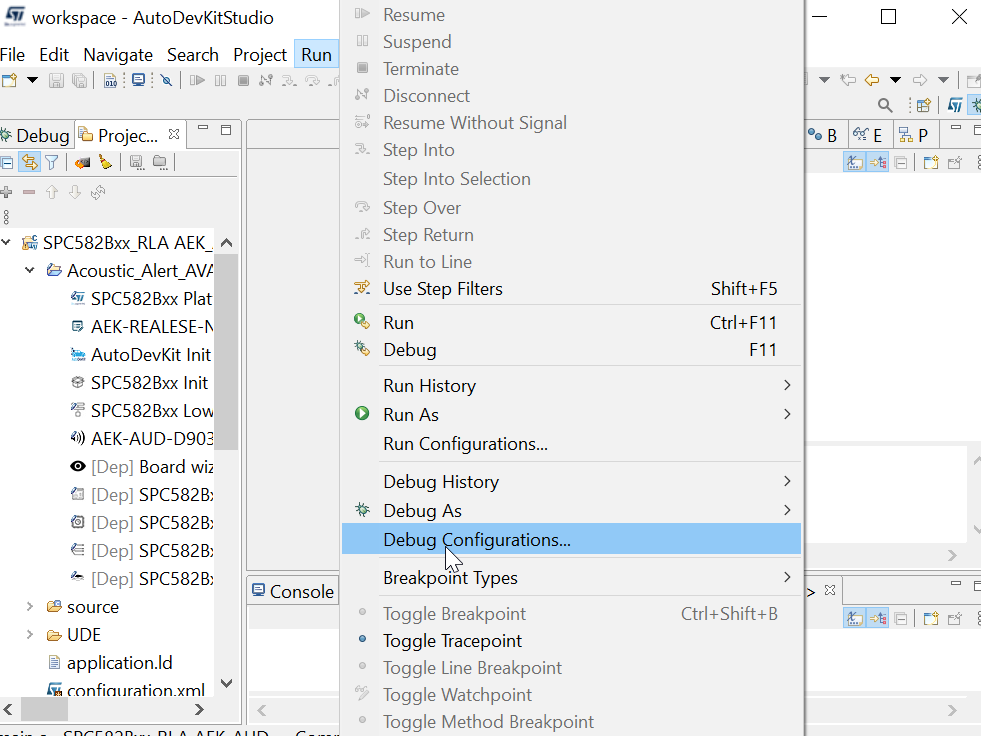
Task: Click Collapse All in Project Explorer
Action: point(7,163)
